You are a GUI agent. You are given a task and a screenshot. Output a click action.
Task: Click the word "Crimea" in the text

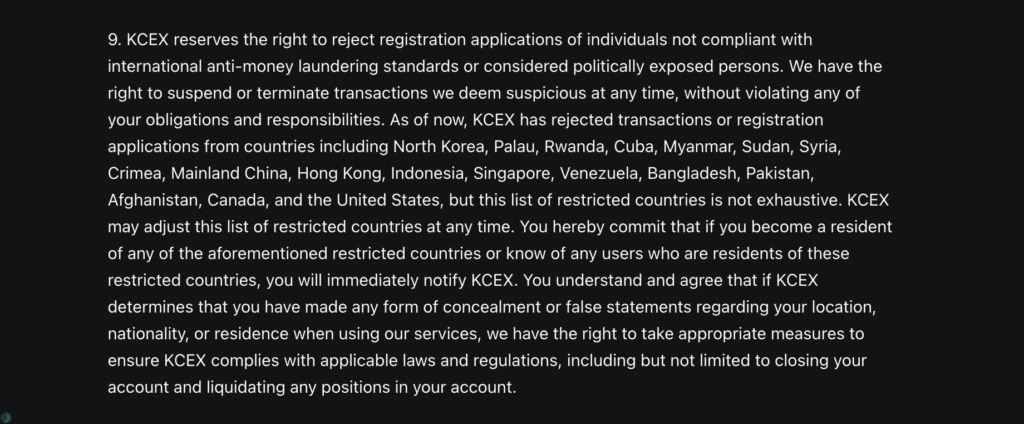point(140,173)
